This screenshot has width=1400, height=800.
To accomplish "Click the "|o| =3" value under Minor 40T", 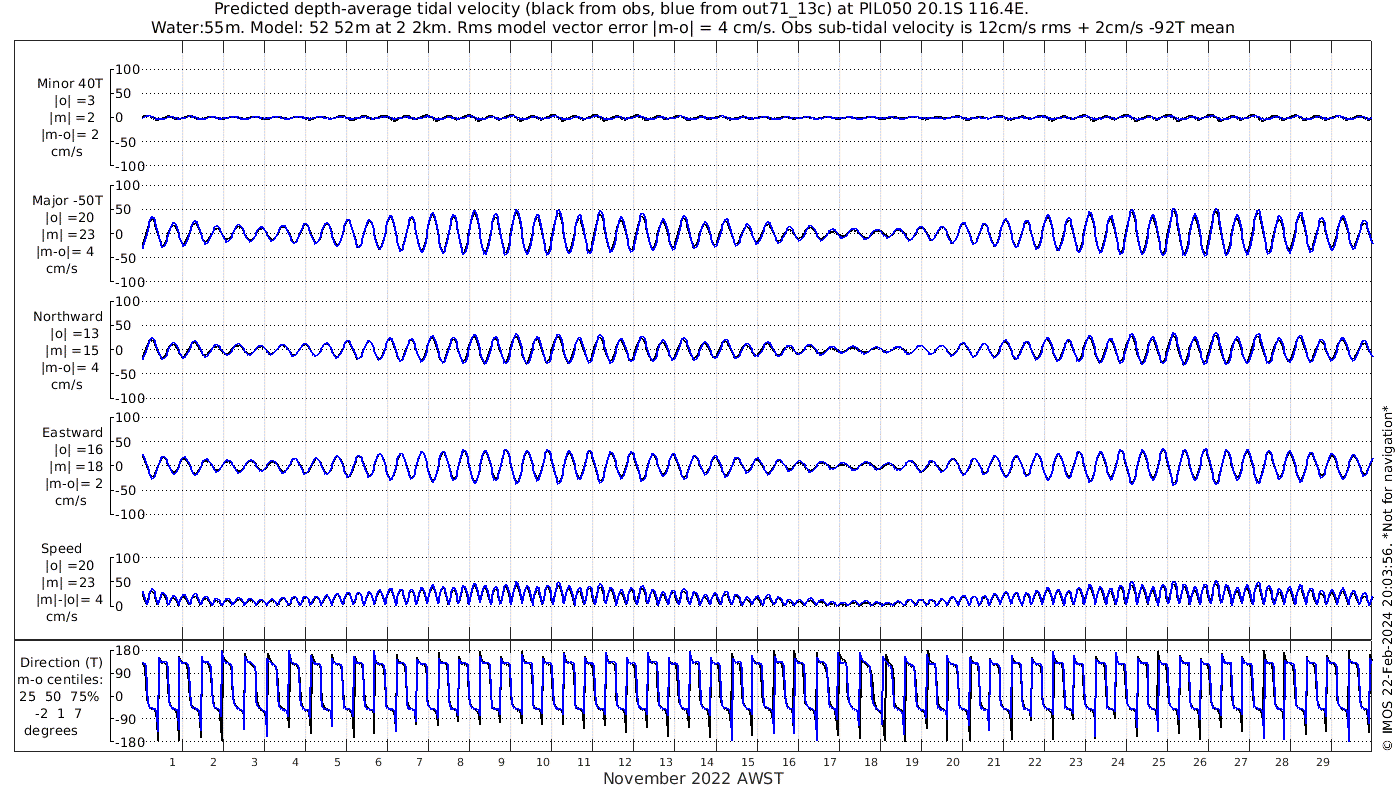I will tap(74, 101).
